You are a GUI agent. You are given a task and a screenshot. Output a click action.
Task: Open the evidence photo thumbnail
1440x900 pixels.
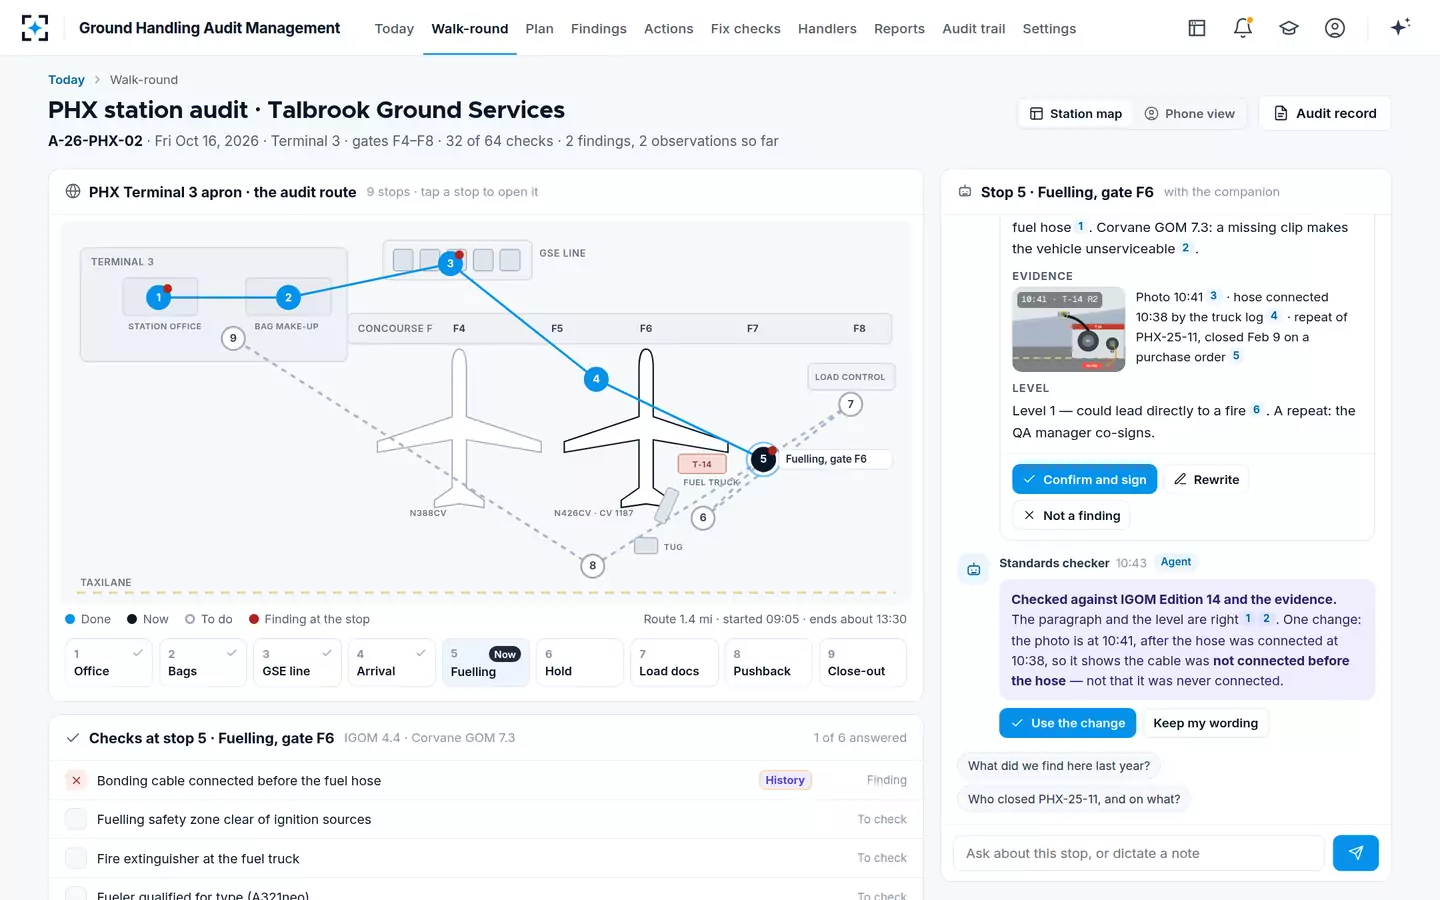[x=1068, y=330]
